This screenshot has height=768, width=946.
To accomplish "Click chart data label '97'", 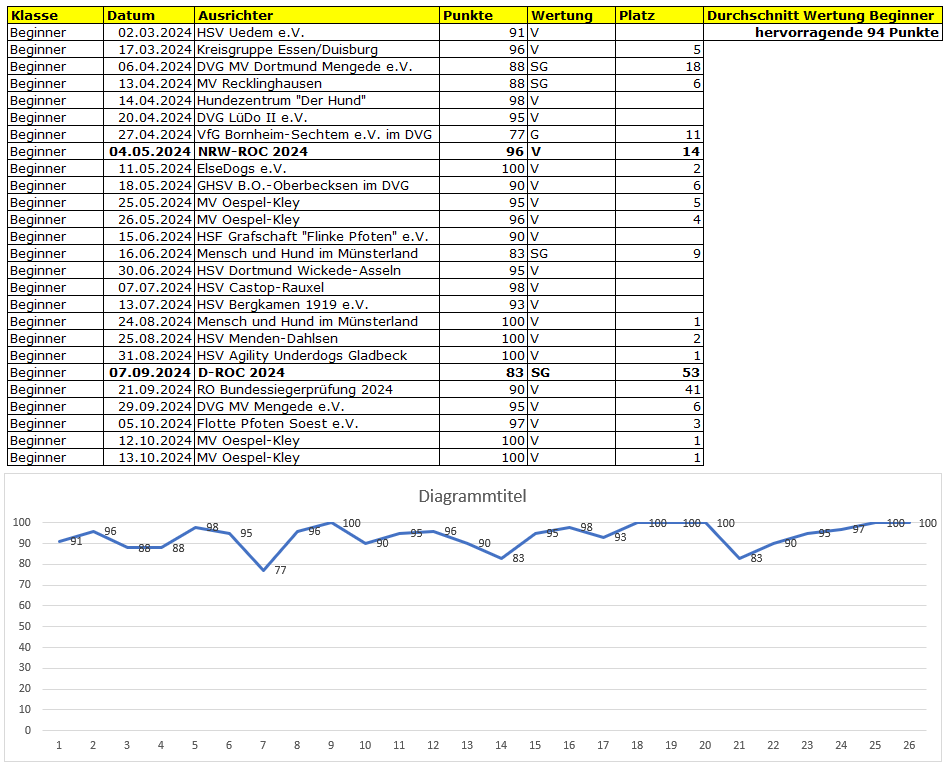I will [859, 530].
